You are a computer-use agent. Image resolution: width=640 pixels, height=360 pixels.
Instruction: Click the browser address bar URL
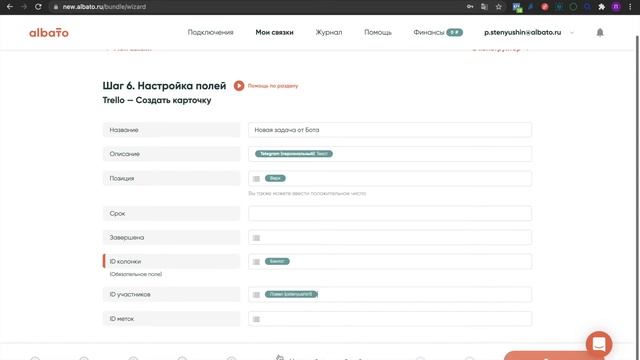[104, 7]
